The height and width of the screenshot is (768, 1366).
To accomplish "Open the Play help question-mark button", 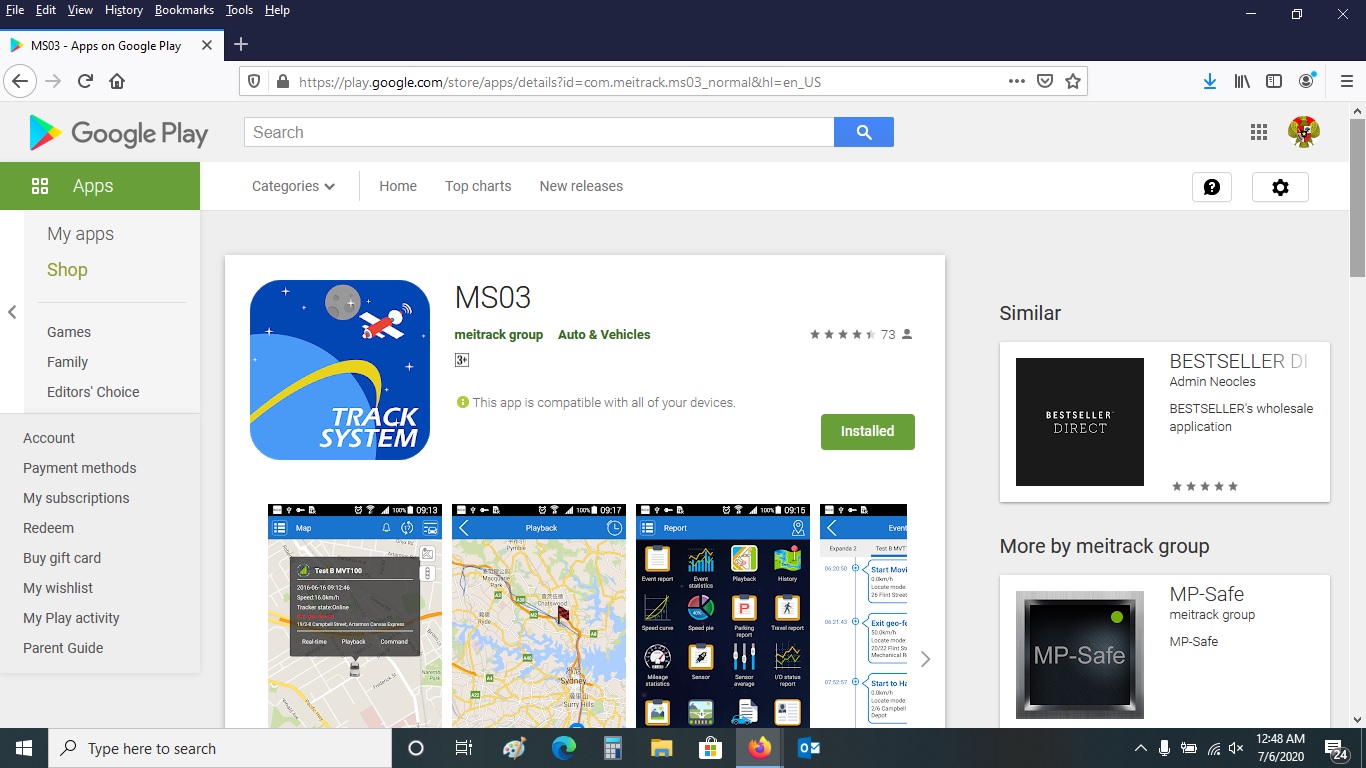I will [1212, 187].
